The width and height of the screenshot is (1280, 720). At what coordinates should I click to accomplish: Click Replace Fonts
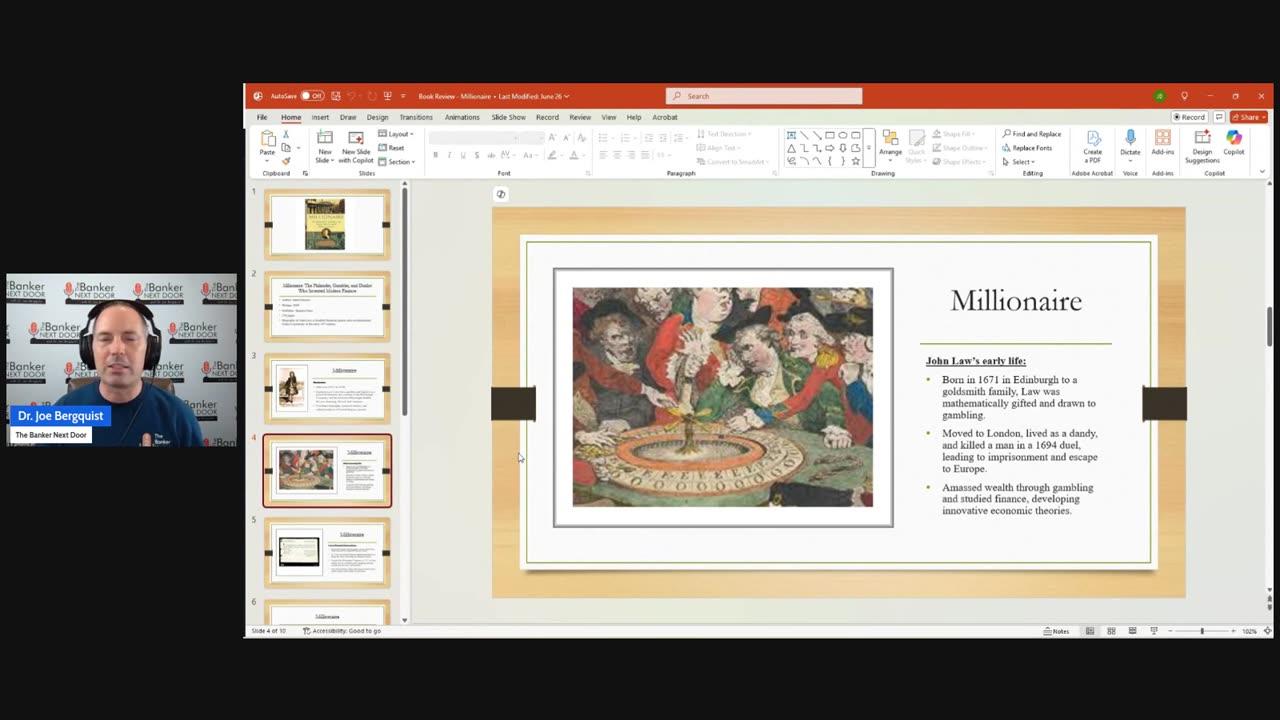(x=1028, y=148)
